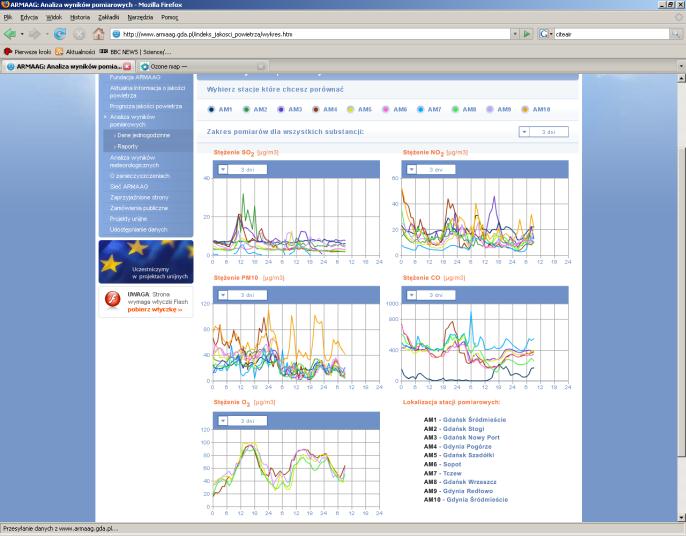Toggle station AM7 blue radio button
The image size is (686, 536).
pyautogui.click(x=420, y=109)
